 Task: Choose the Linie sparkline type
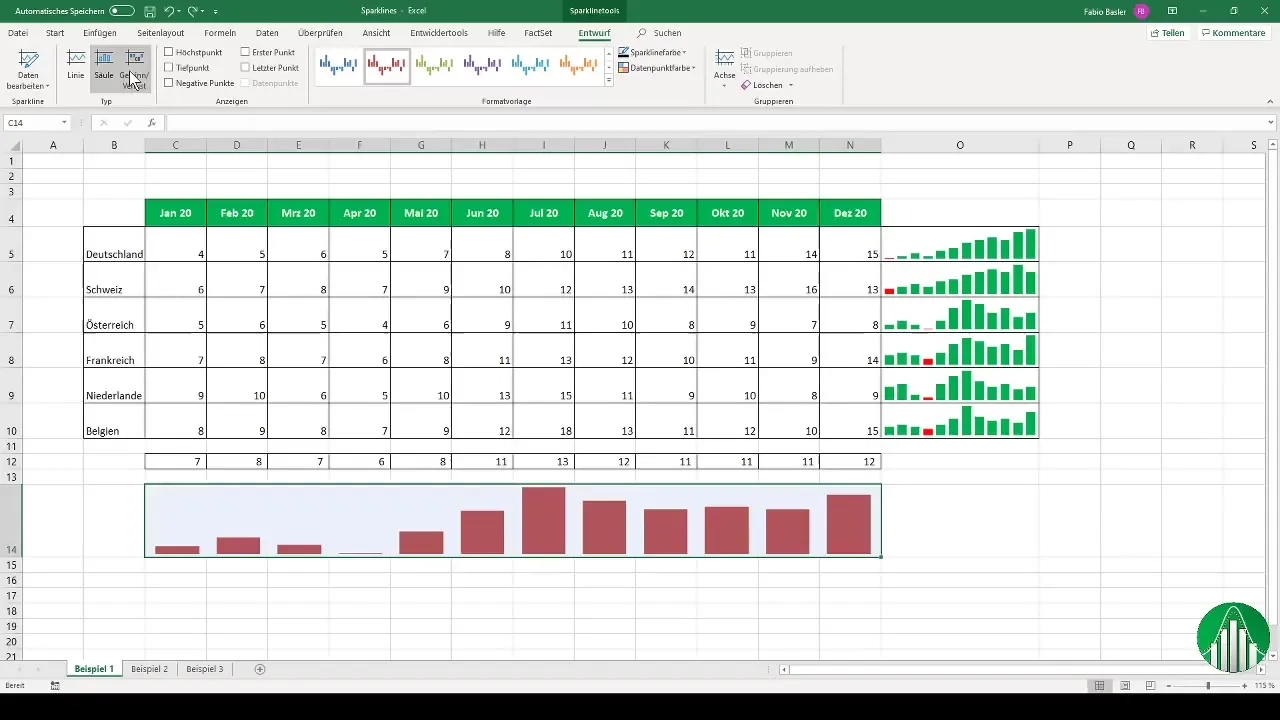pyautogui.click(x=76, y=65)
